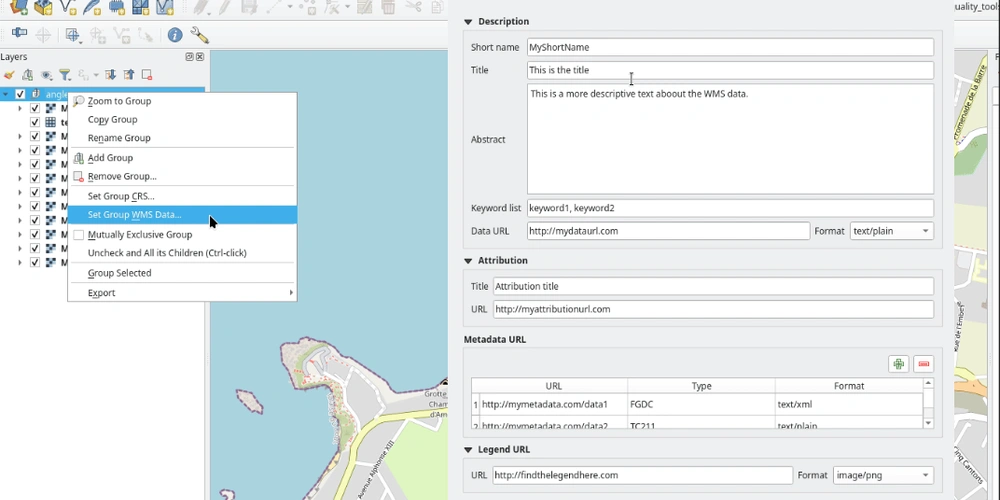Select the TC211 type cell in row 2

(702, 422)
